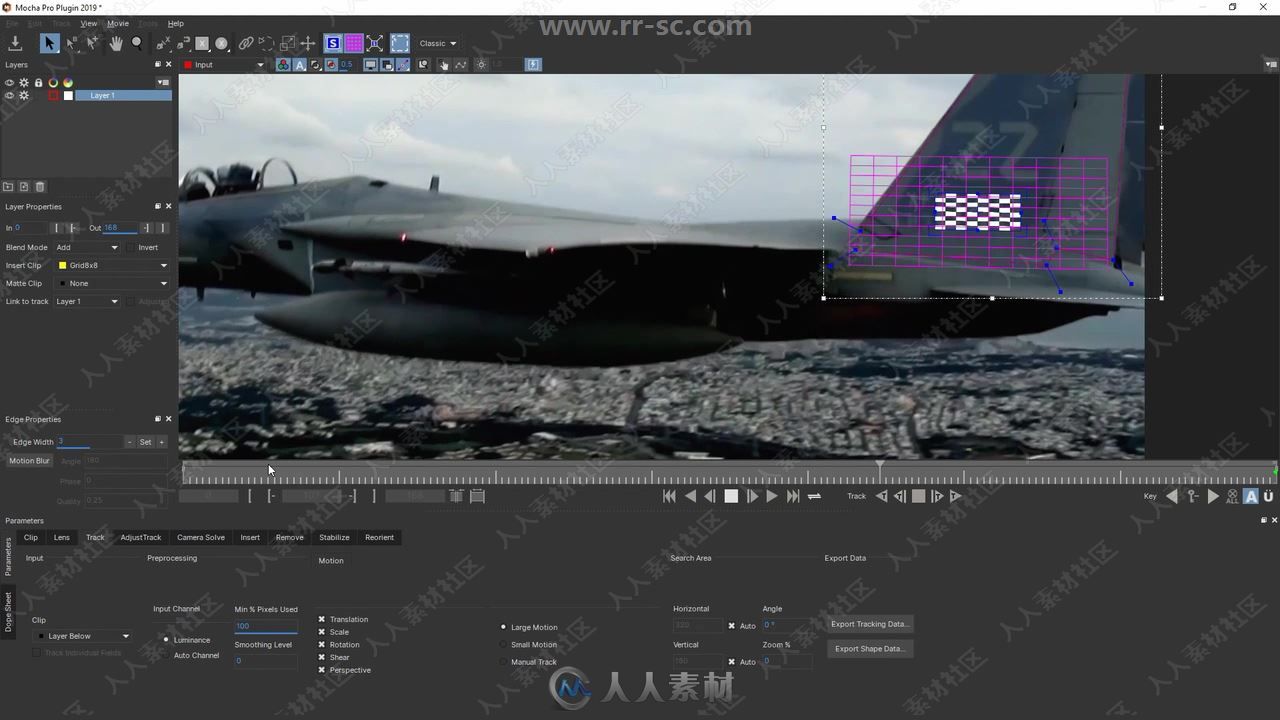This screenshot has width=1280, height=720.
Task: Select the Large Motion radio option
Action: [503, 627]
